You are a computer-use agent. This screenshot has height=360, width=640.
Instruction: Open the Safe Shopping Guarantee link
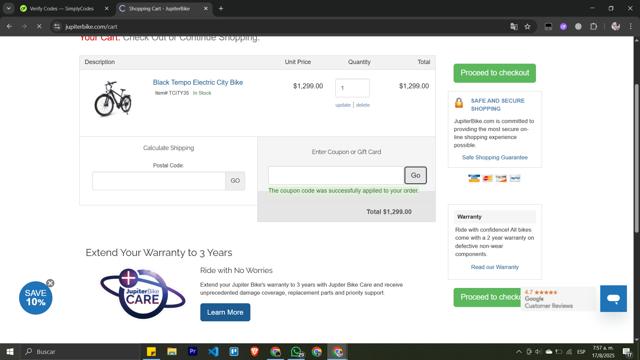click(x=495, y=158)
